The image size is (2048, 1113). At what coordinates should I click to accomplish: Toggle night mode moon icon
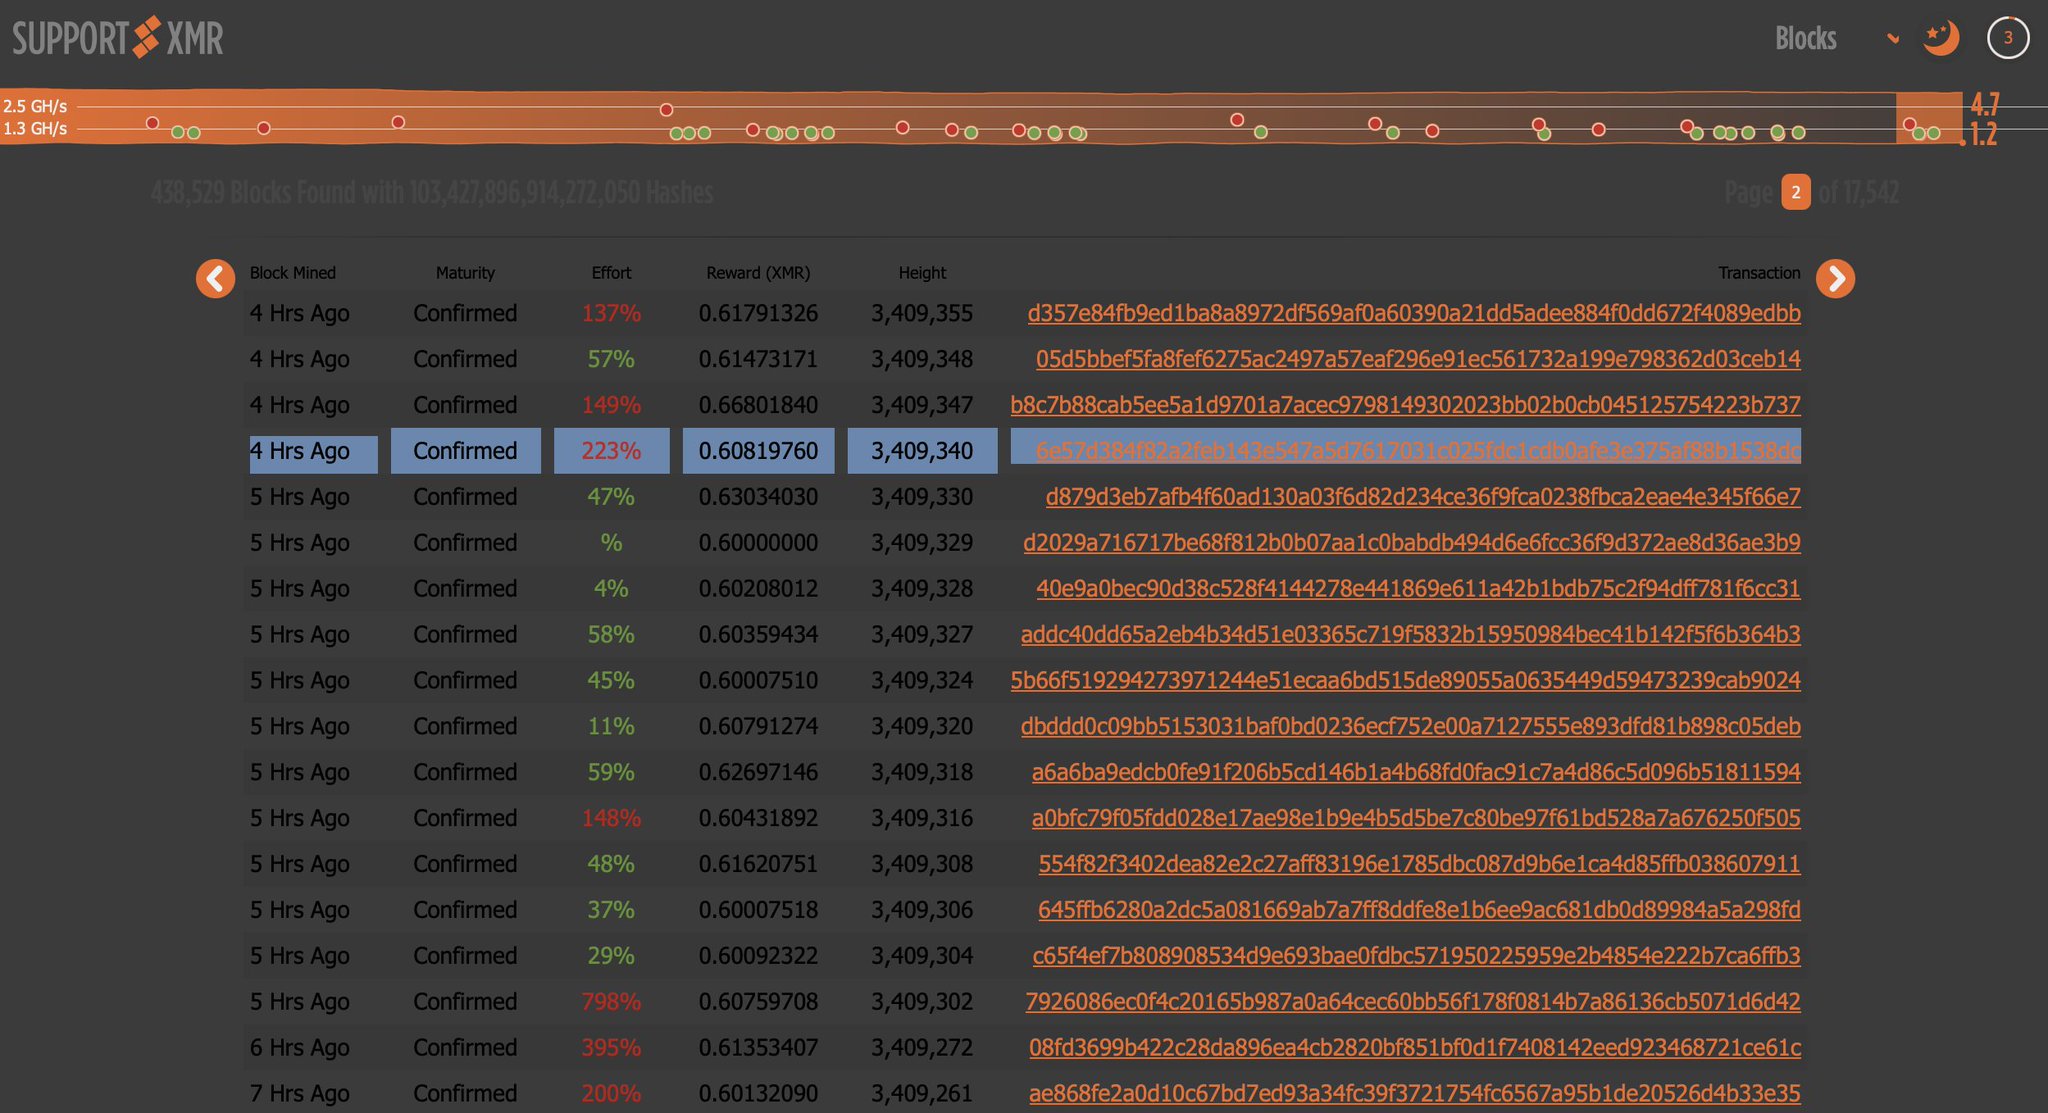1940,38
